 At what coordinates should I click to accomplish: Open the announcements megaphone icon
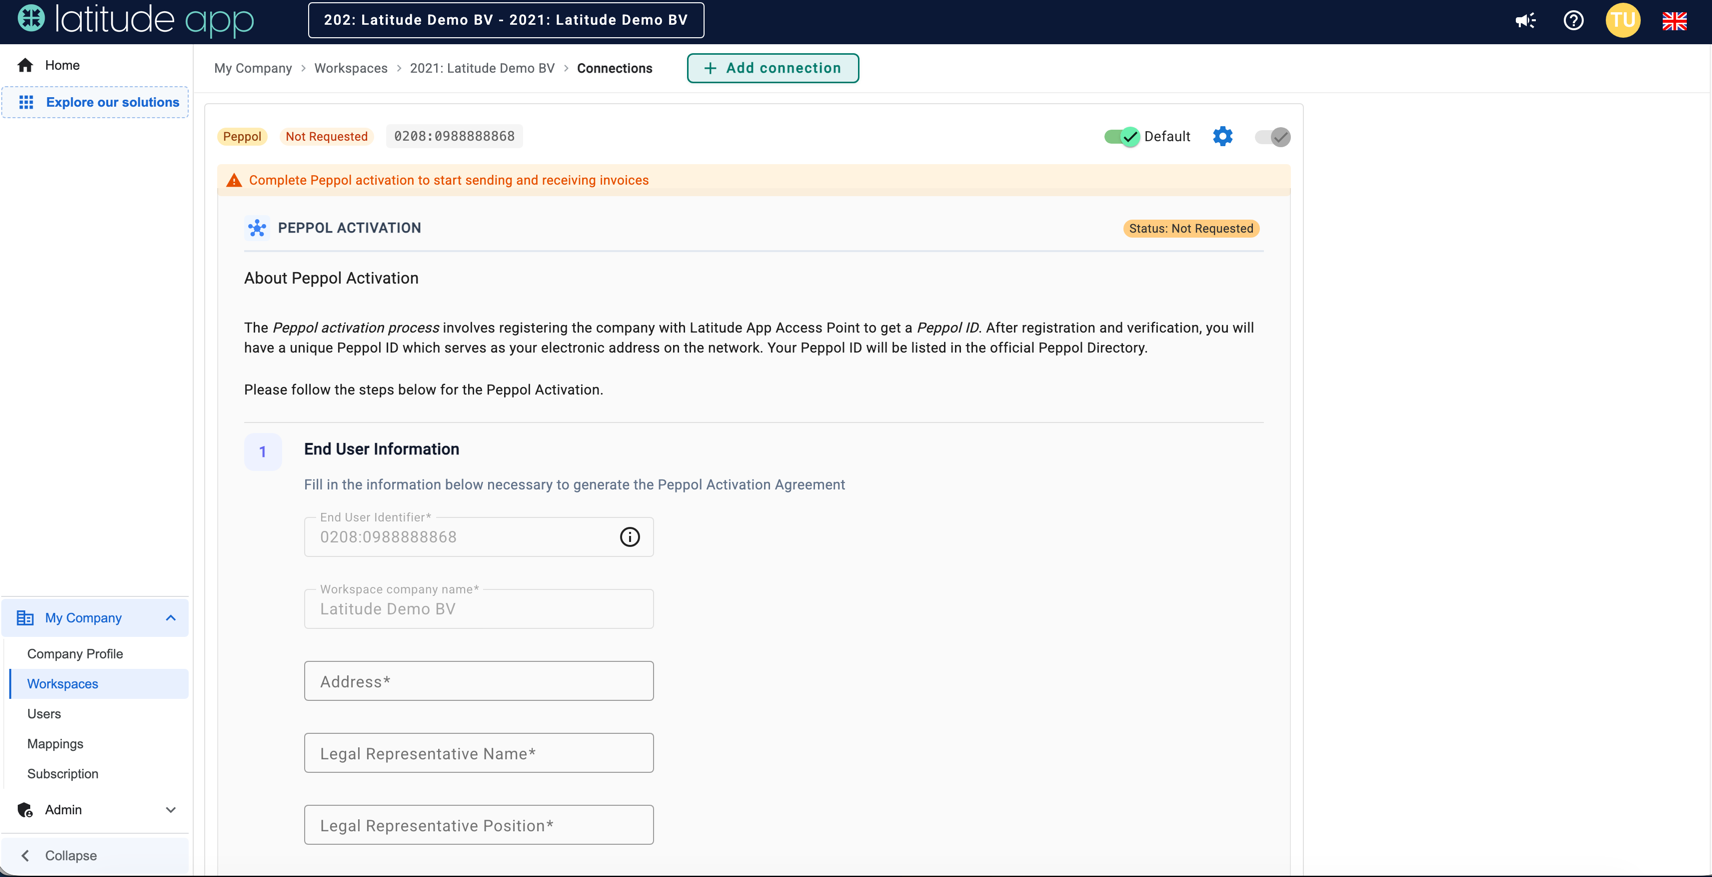click(1525, 20)
